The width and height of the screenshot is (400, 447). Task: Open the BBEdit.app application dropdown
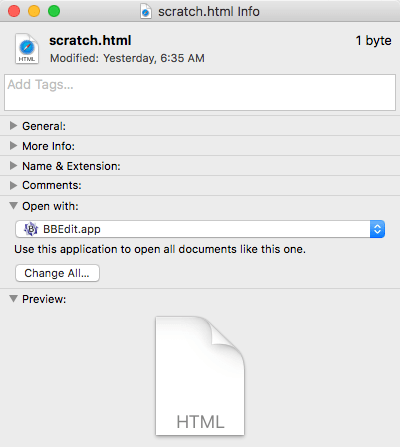coord(200,229)
